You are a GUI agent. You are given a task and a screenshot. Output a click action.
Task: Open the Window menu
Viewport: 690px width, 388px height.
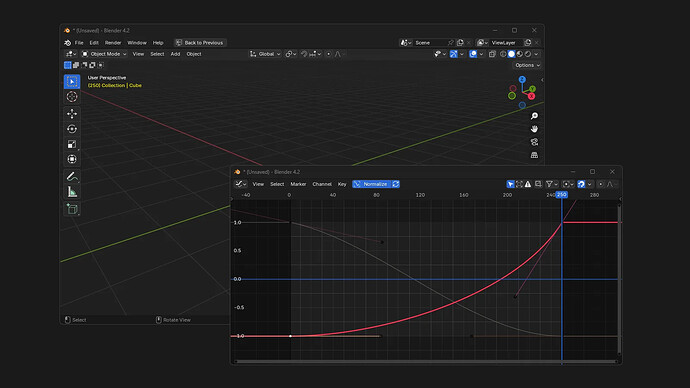137,43
